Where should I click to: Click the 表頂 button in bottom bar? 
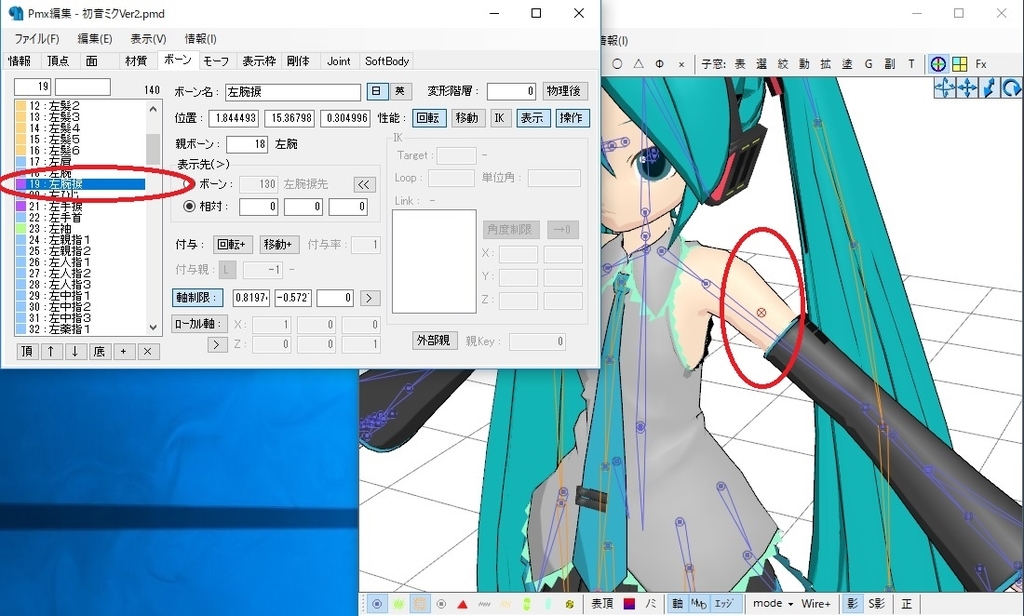coord(602,604)
